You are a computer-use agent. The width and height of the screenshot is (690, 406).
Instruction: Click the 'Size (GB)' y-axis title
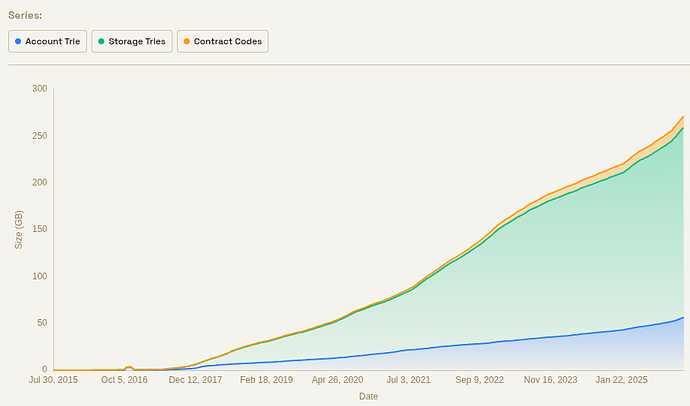coord(18,228)
